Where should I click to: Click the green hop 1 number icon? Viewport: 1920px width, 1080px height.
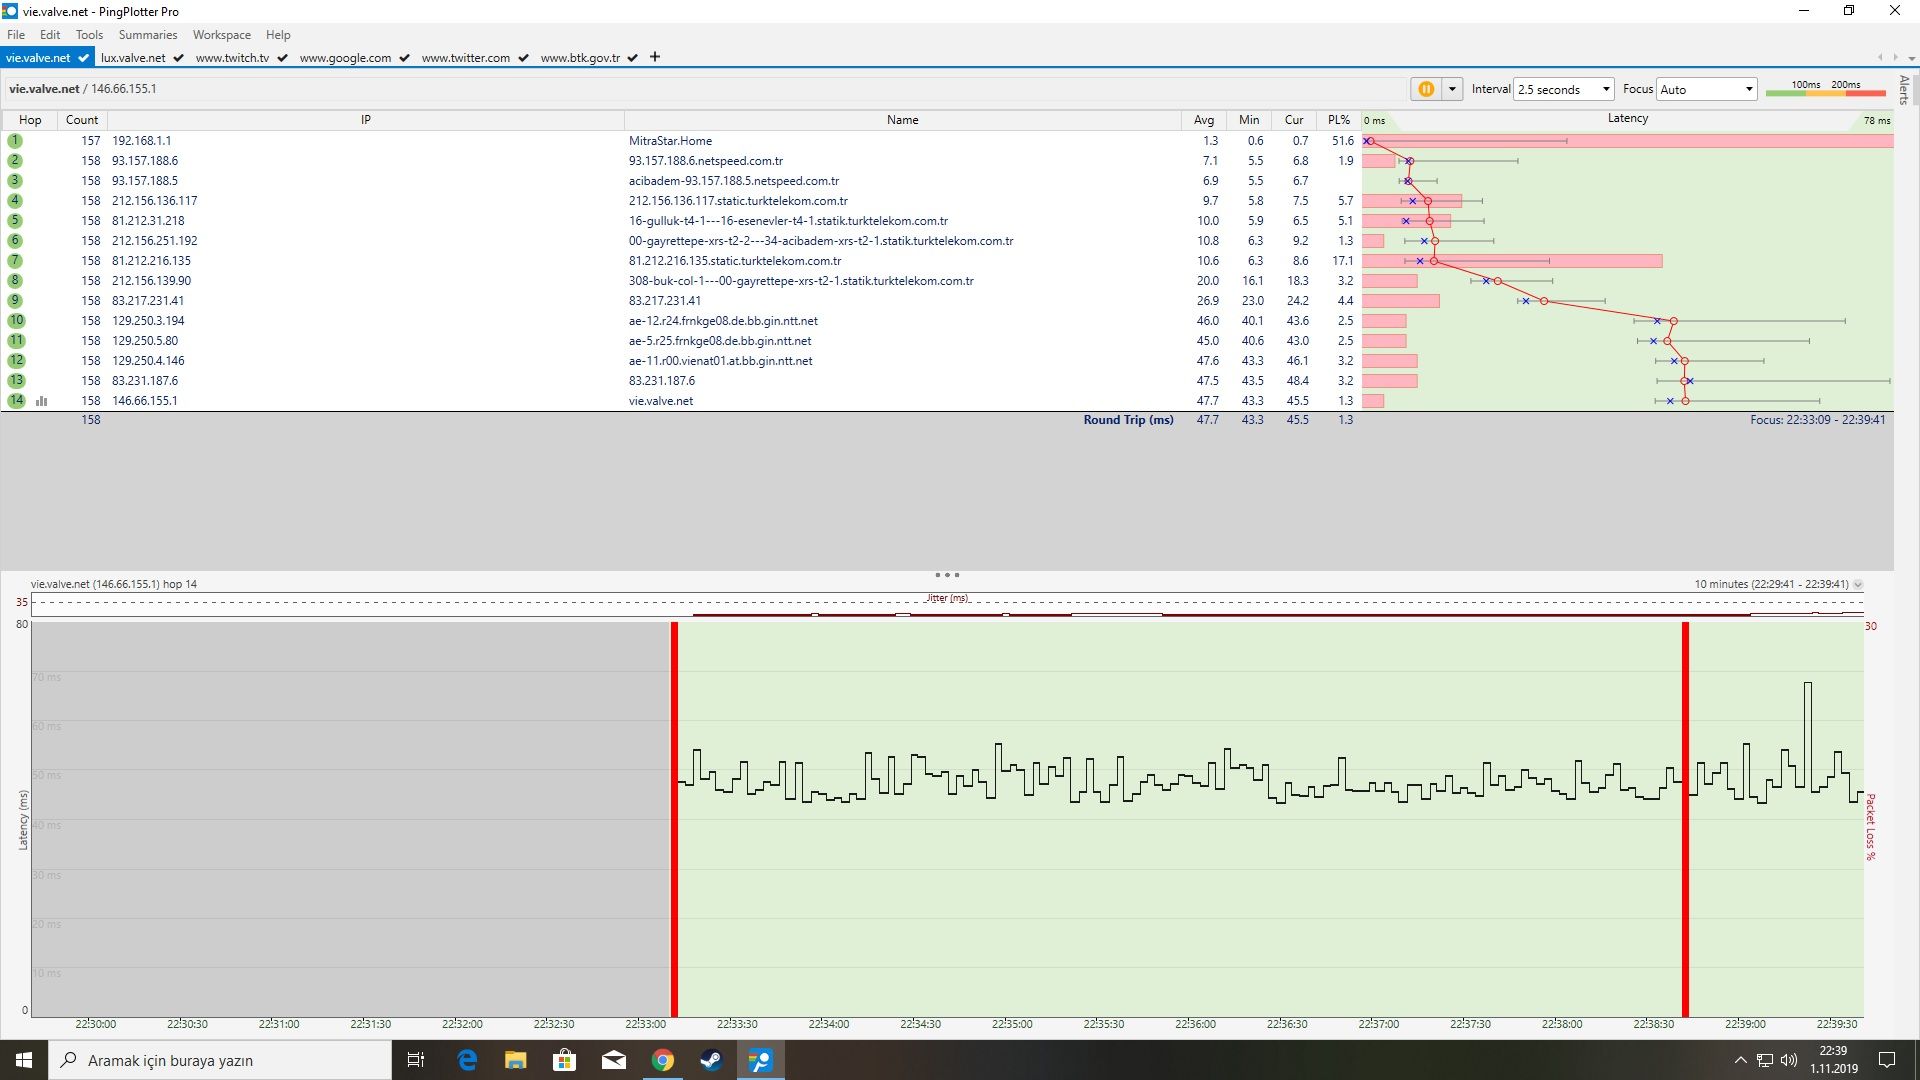coord(15,141)
